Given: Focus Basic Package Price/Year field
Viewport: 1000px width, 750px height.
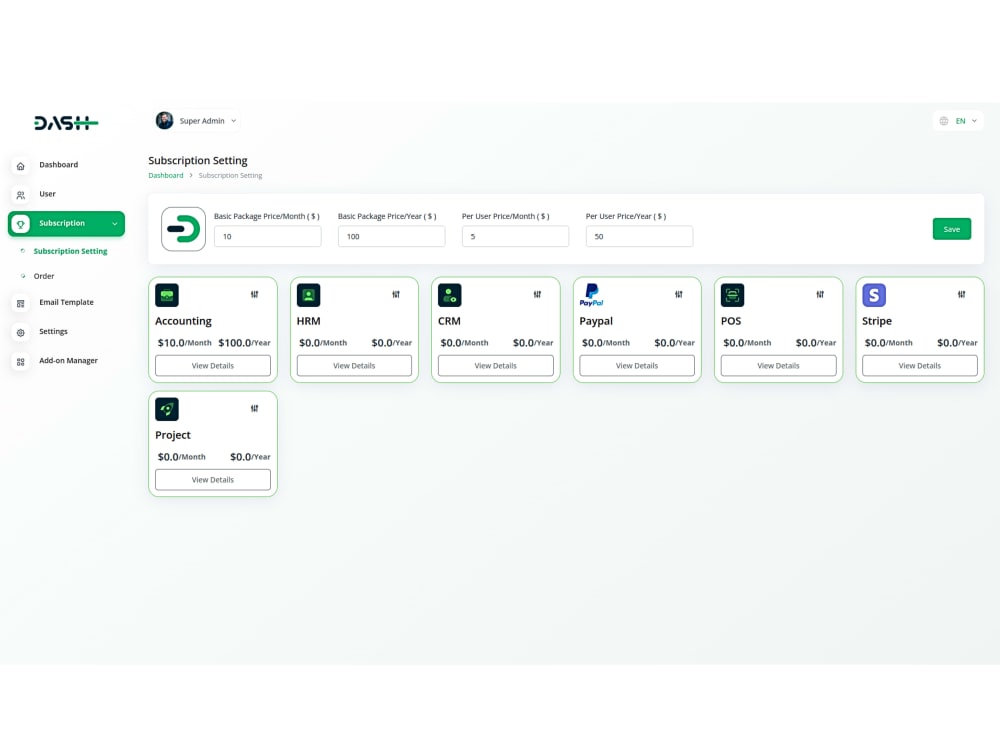Looking at the screenshot, I should (x=392, y=237).
